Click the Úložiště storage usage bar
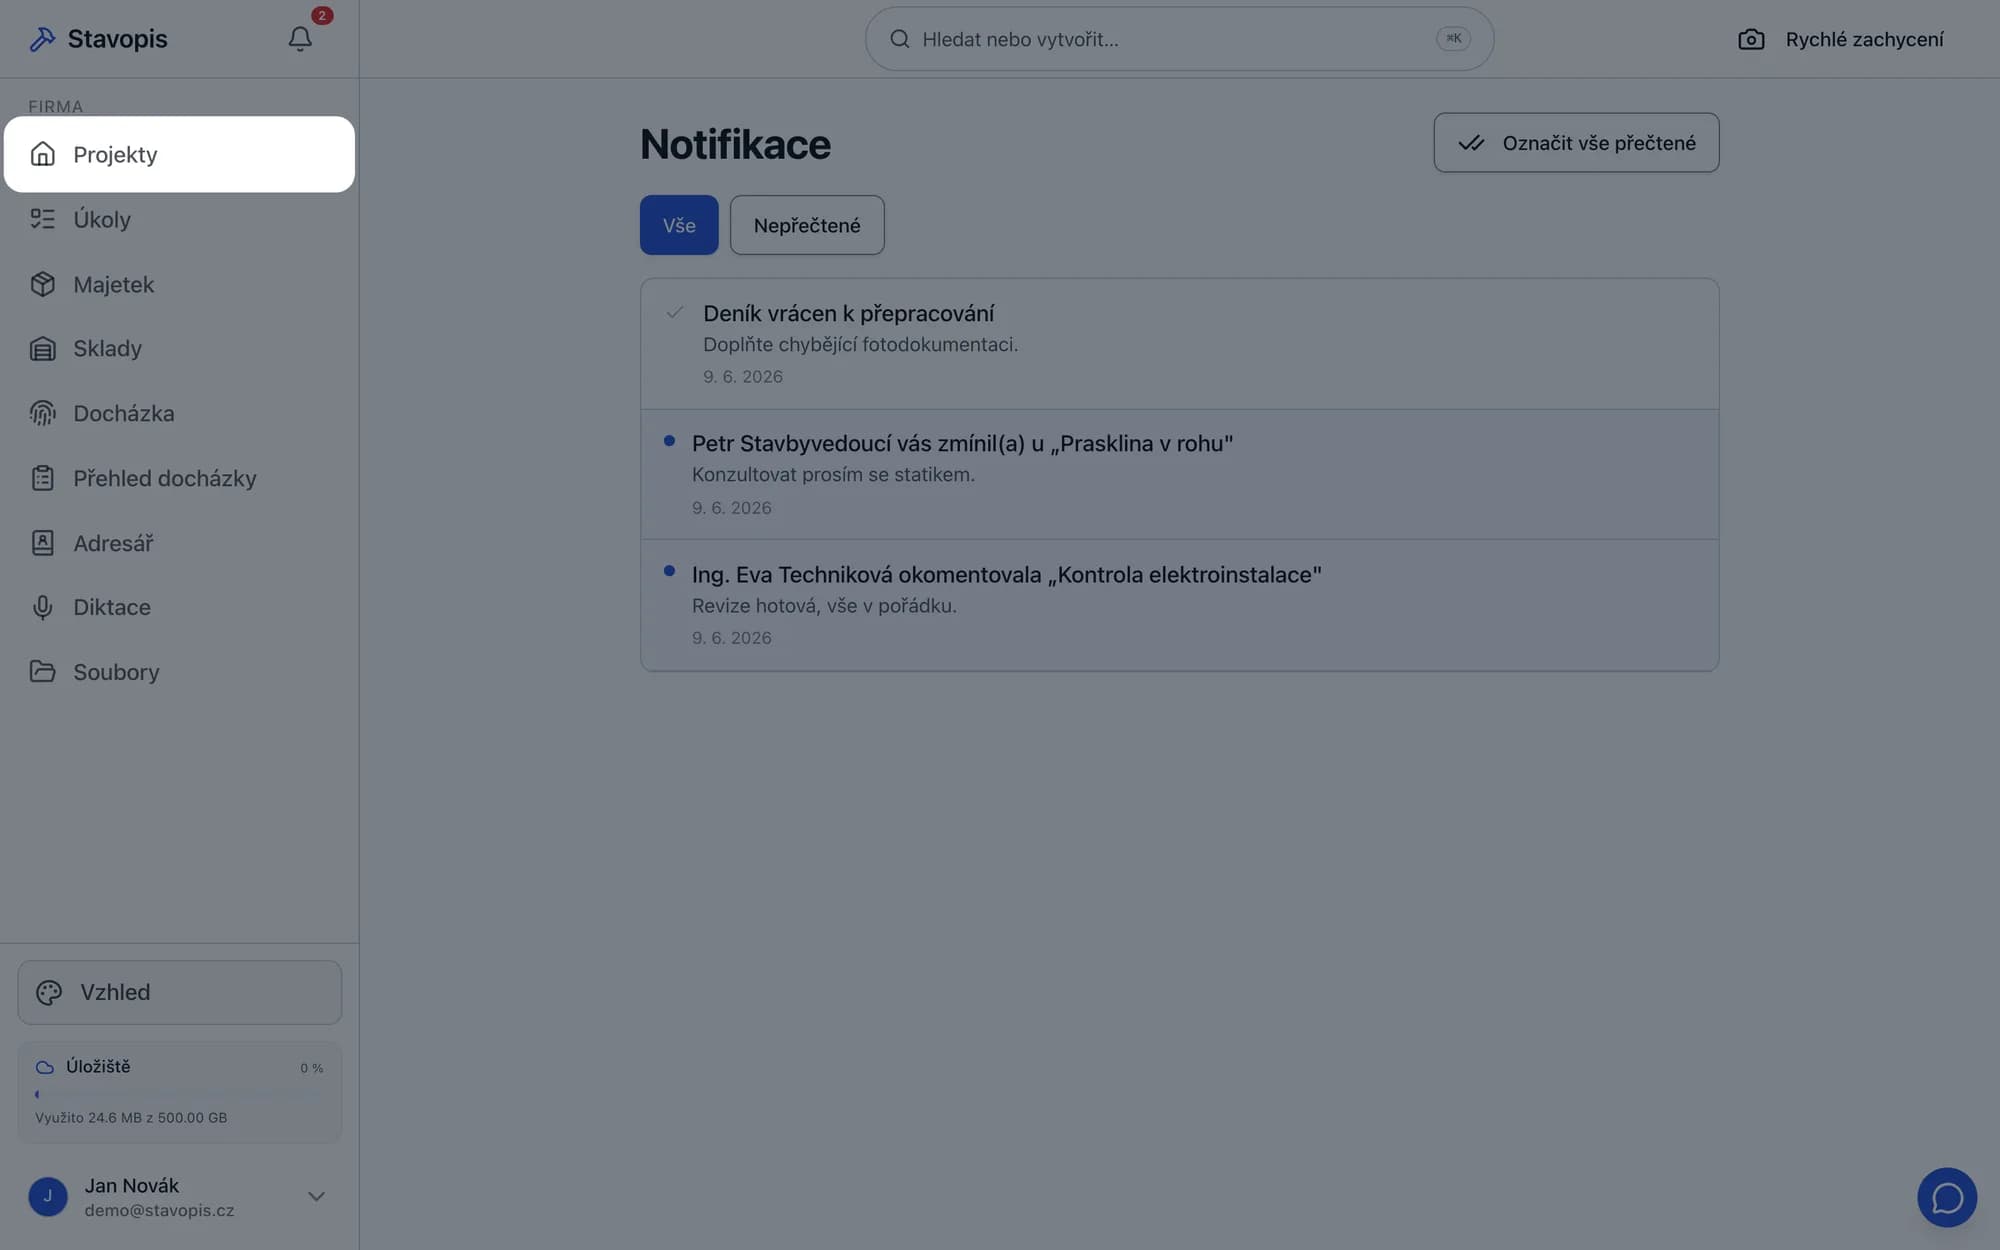Viewport: 2000px width, 1250px height. (180, 1094)
